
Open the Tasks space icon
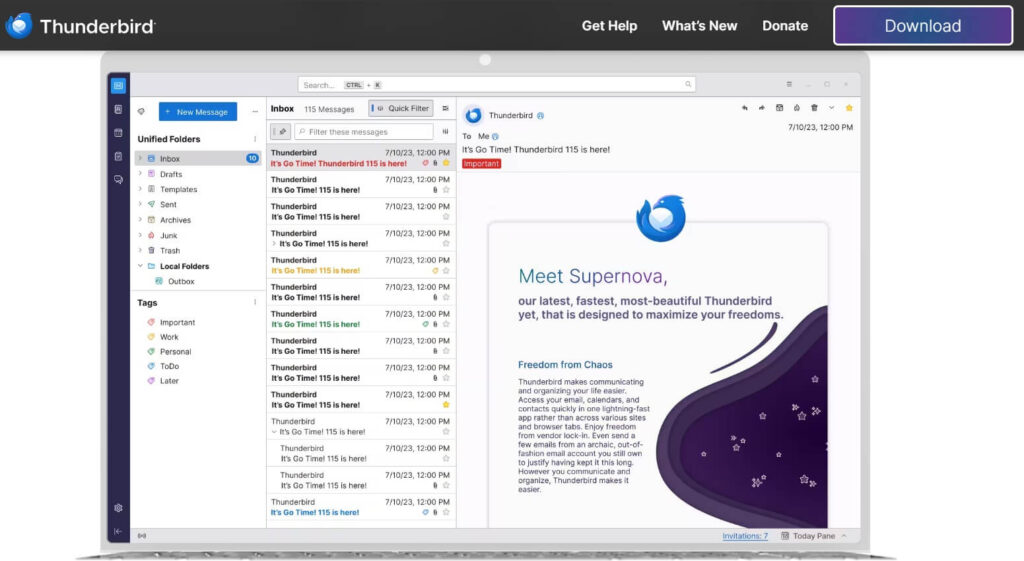[x=118, y=156]
